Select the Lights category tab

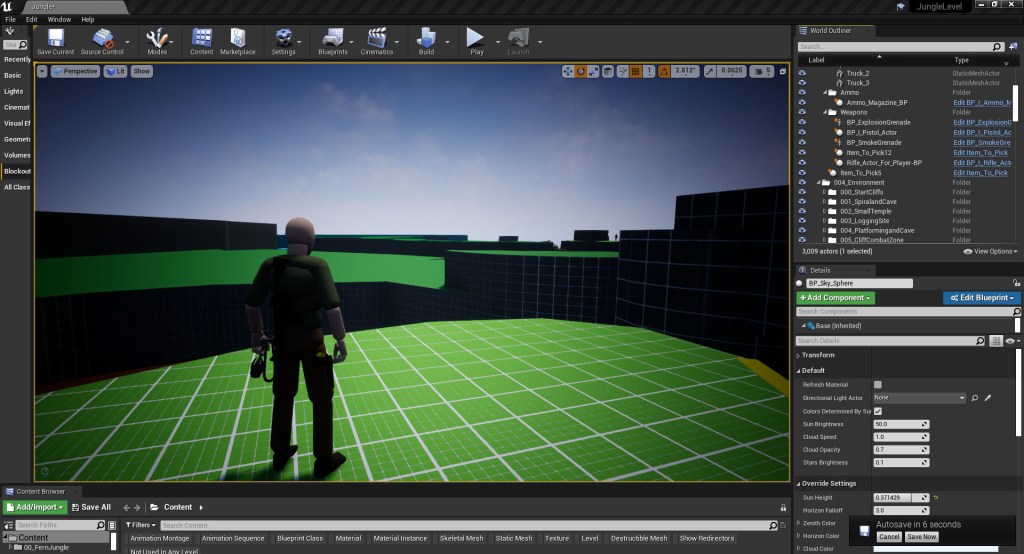[x=14, y=91]
